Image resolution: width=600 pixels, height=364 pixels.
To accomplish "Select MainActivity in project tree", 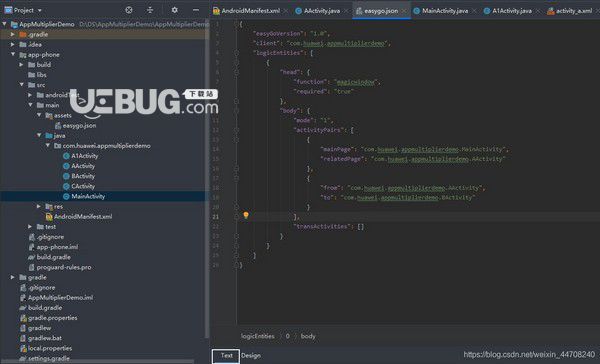I will pos(84,196).
